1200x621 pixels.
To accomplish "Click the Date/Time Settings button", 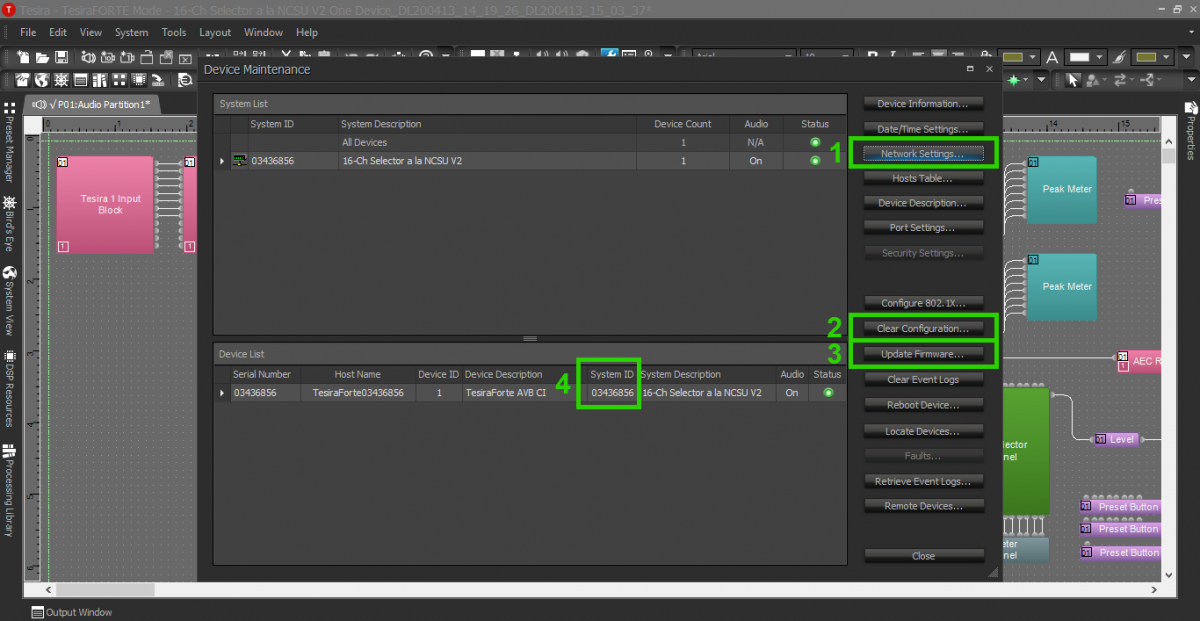I will pos(923,129).
